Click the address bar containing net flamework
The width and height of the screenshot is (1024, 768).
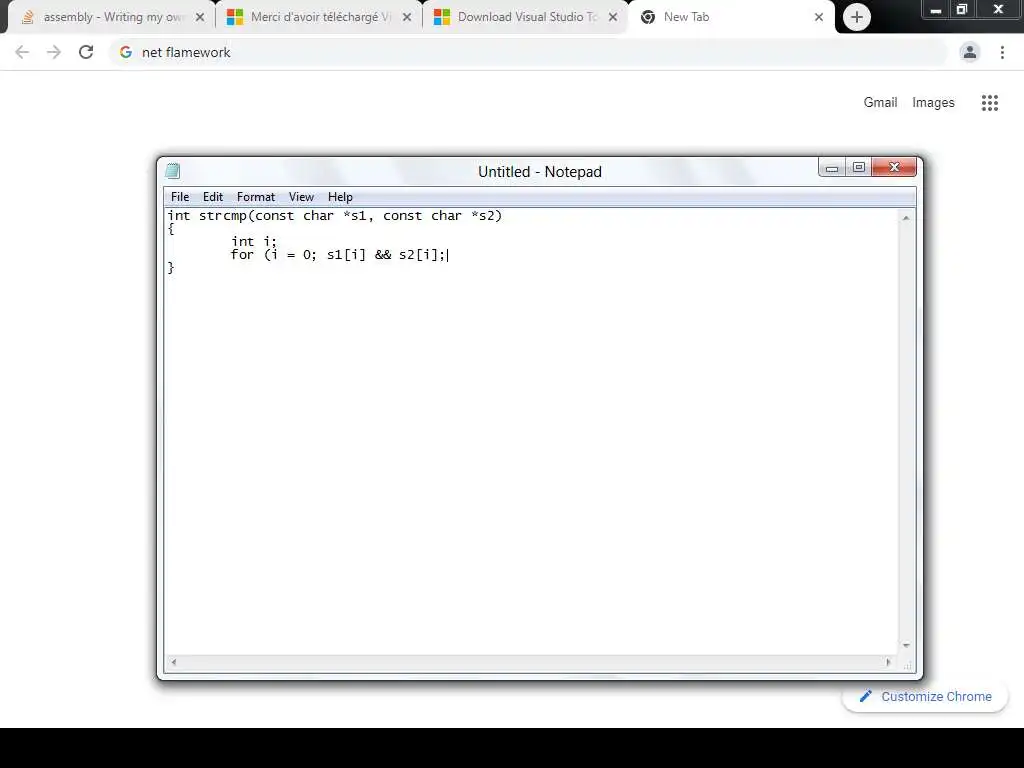point(528,52)
